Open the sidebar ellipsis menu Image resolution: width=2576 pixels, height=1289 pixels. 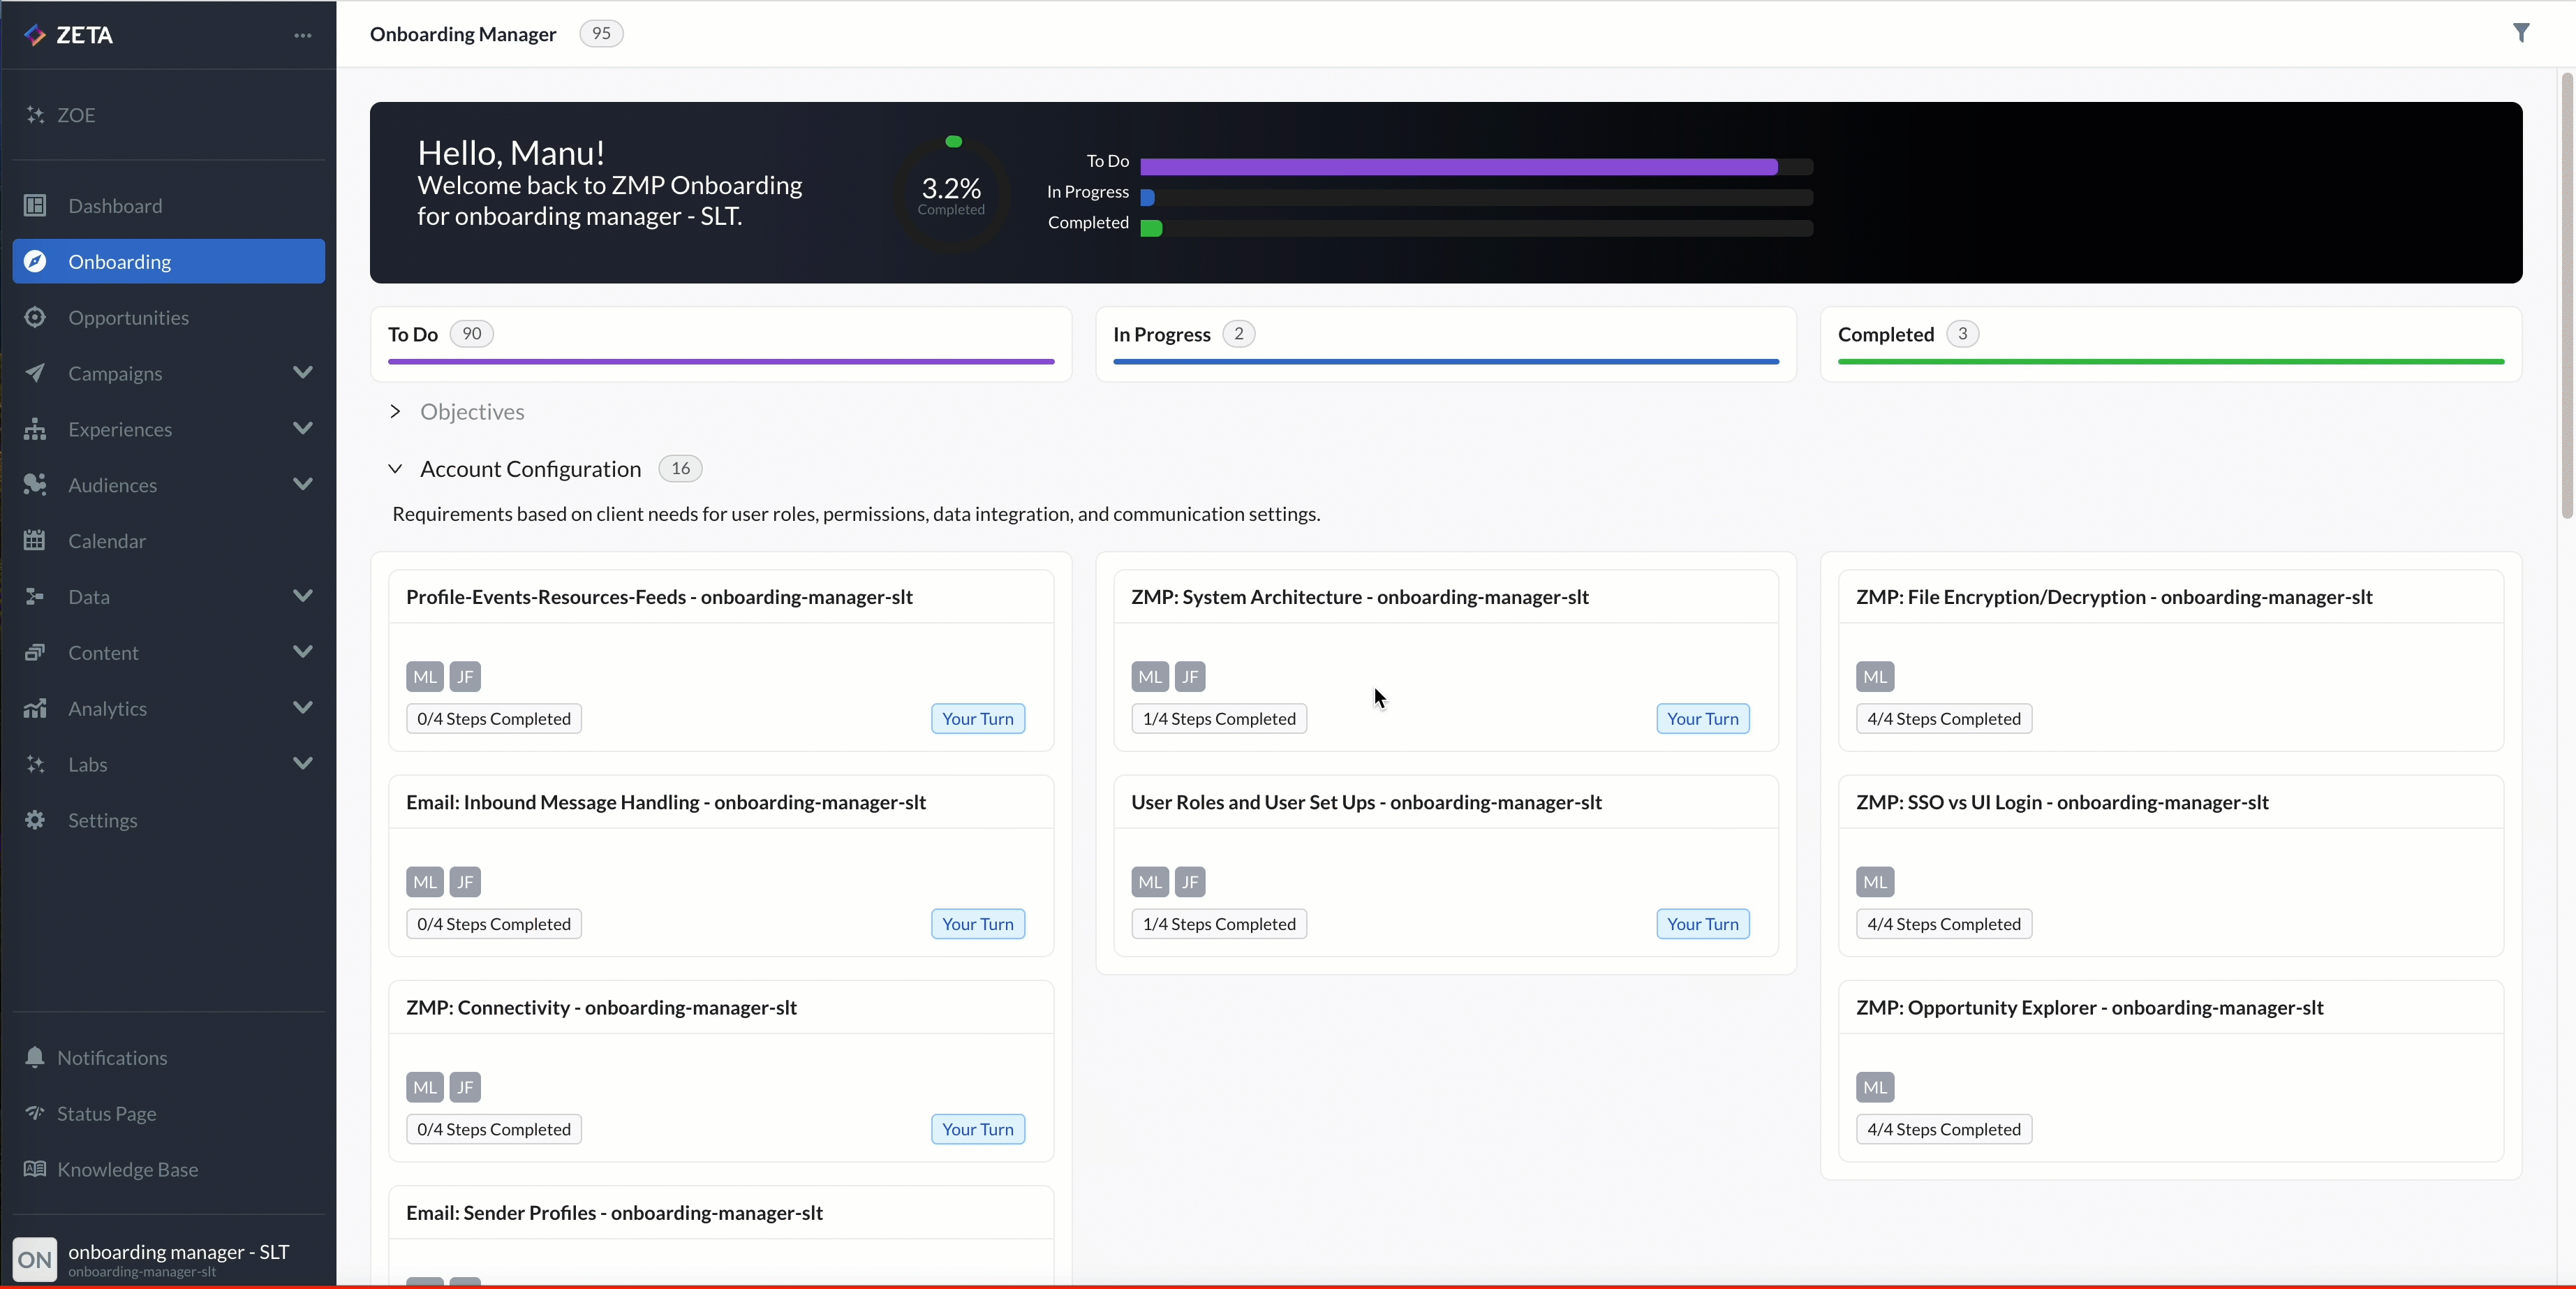(303, 35)
